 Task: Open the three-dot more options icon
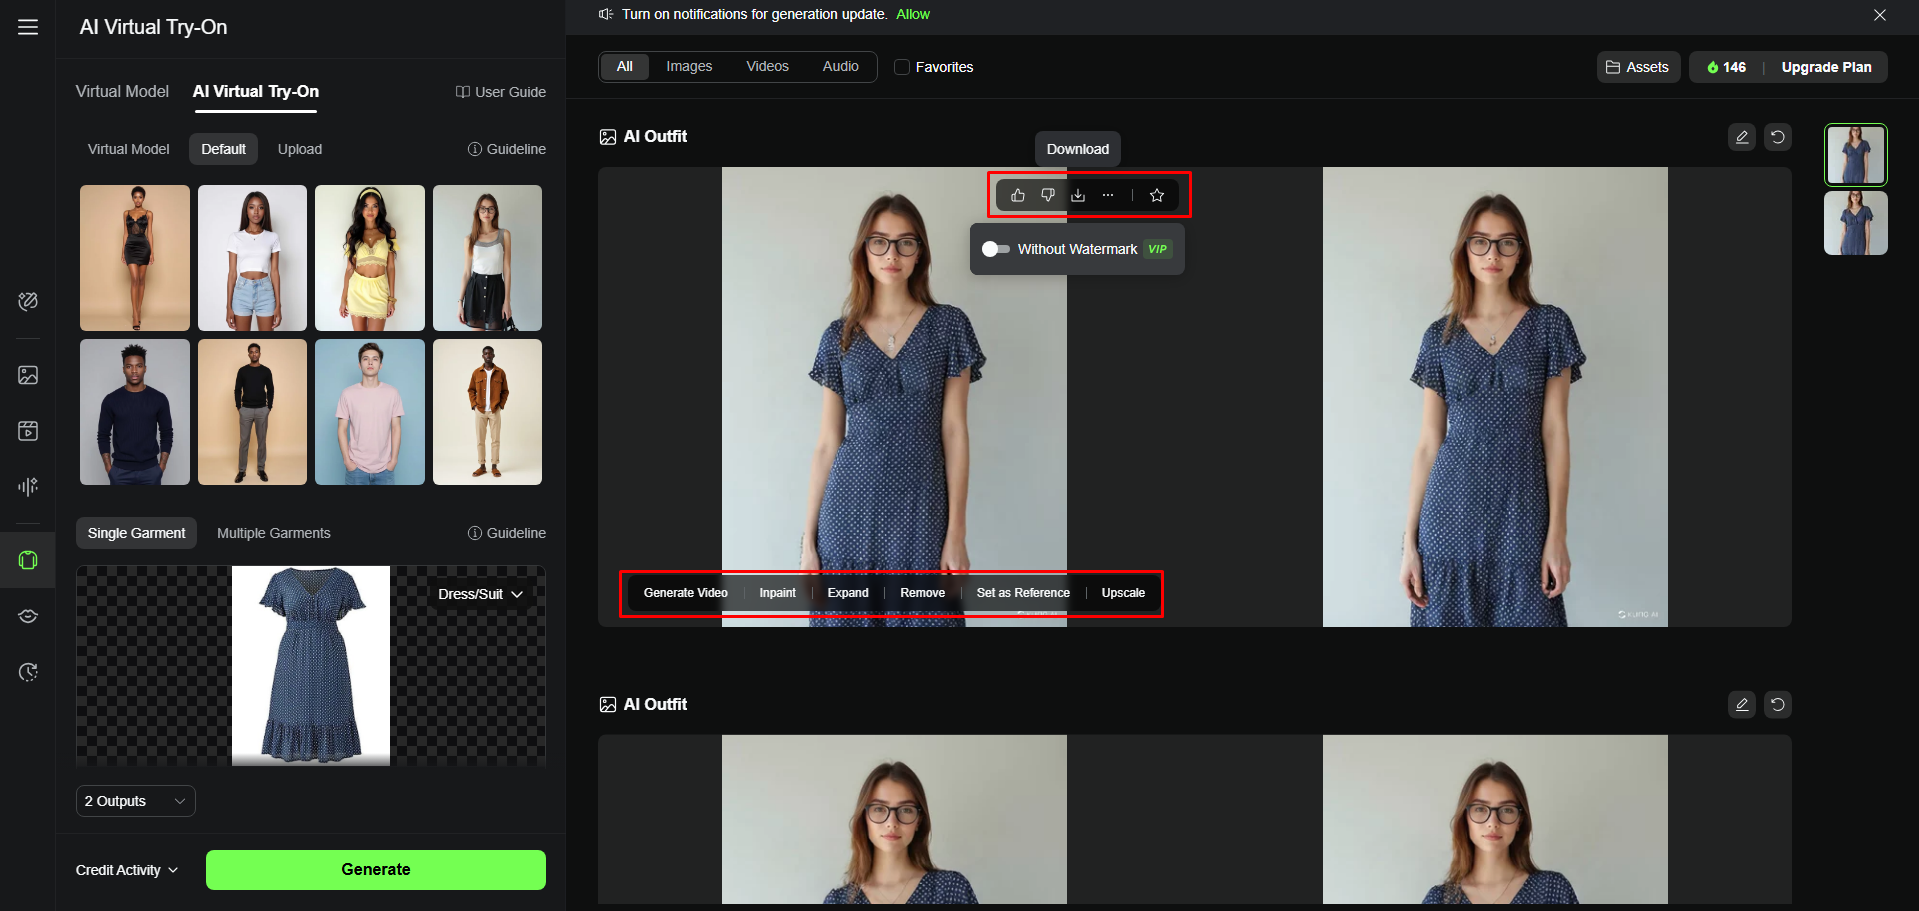click(x=1108, y=195)
